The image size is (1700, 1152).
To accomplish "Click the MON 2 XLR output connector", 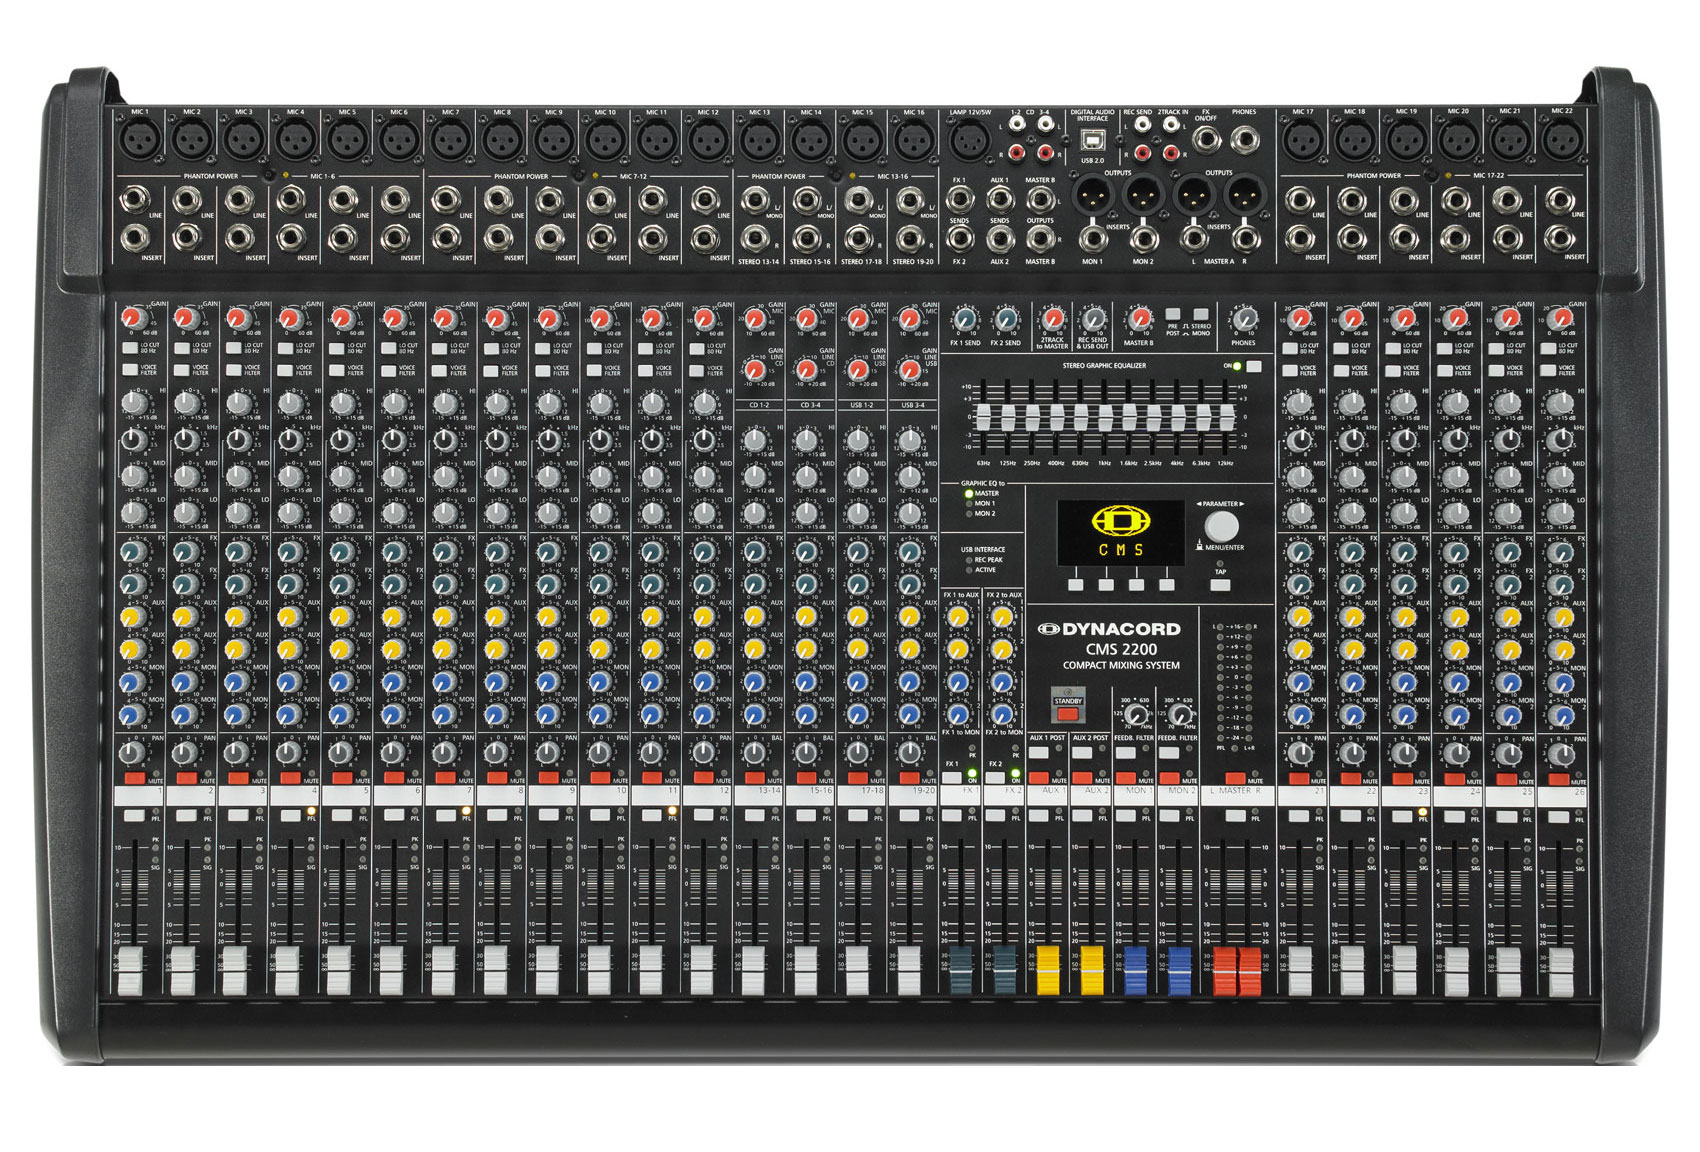I will coord(1142,194).
